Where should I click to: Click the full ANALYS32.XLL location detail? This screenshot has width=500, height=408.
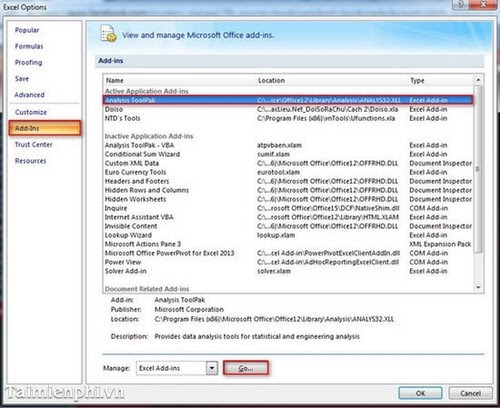274,319
